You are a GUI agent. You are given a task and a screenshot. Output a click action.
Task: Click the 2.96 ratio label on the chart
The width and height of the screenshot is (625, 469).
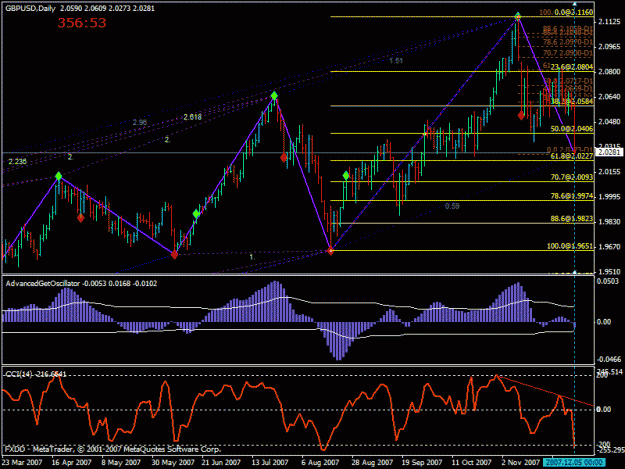[x=140, y=122]
